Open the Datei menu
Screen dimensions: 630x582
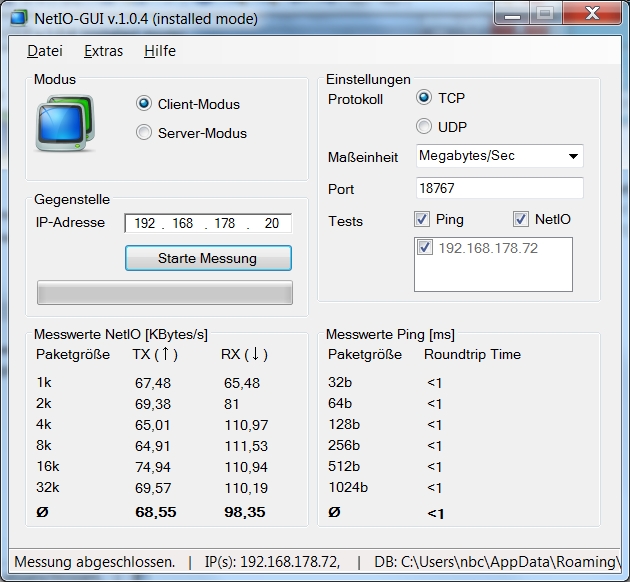(45, 51)
